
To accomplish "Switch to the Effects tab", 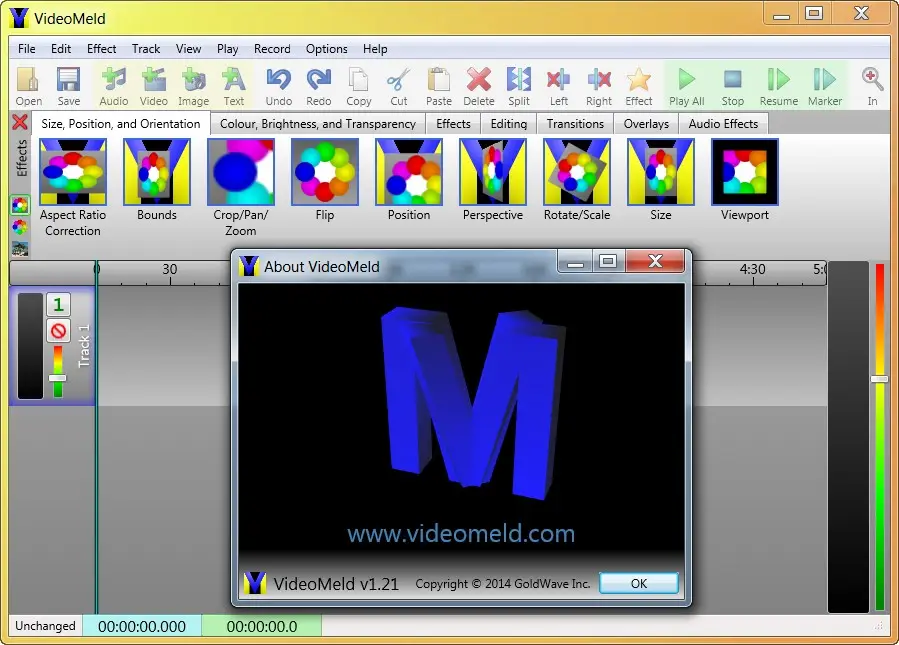I will tap(453, 124).
